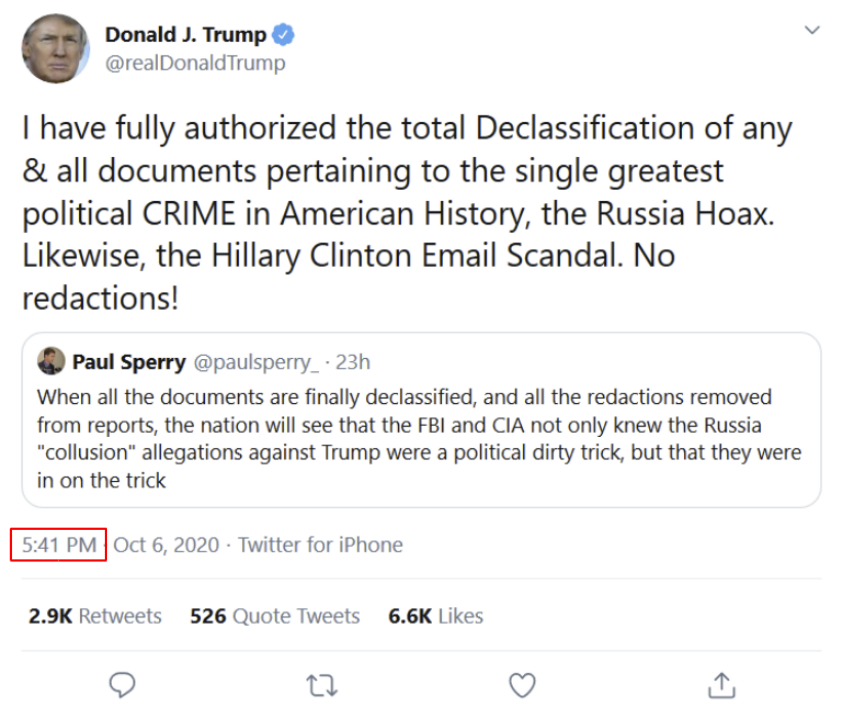Open the tweet author's profile picture
The image size is (843, 718).
[x=55, y=48]
